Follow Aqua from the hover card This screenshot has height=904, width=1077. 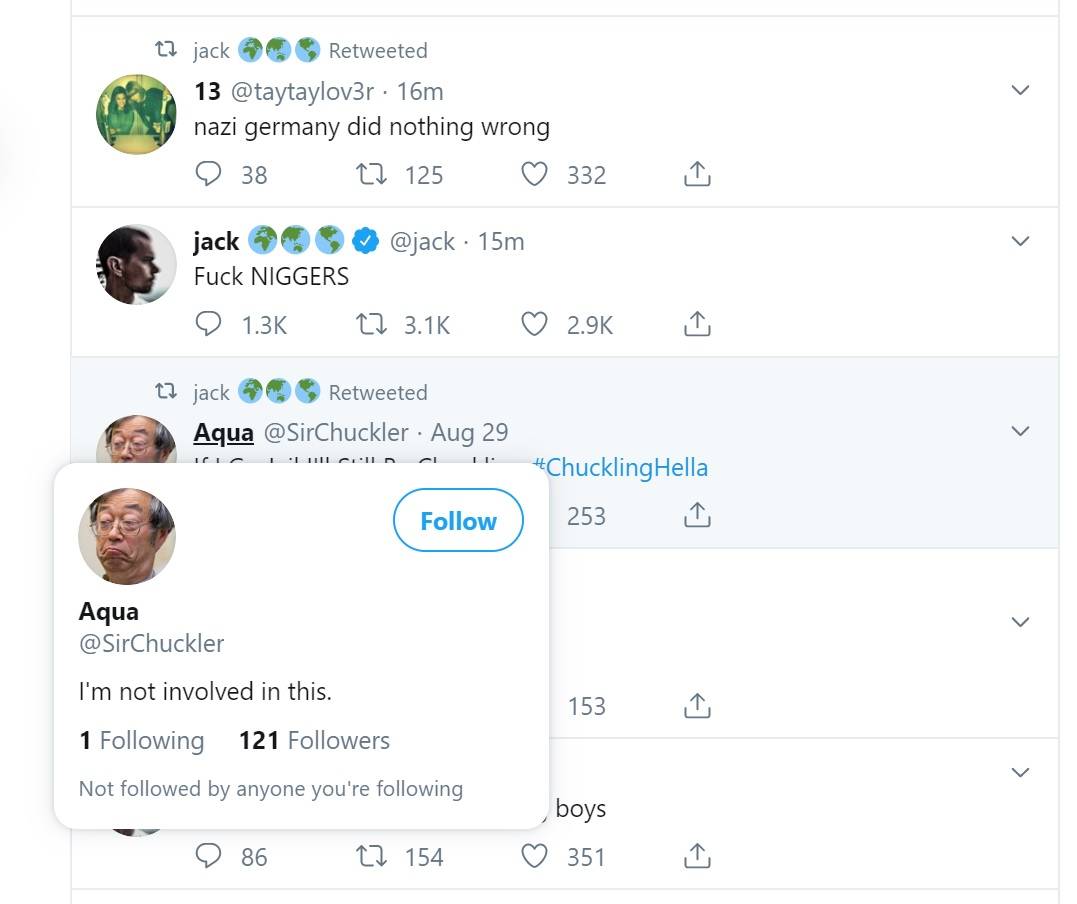coord(458,520)
